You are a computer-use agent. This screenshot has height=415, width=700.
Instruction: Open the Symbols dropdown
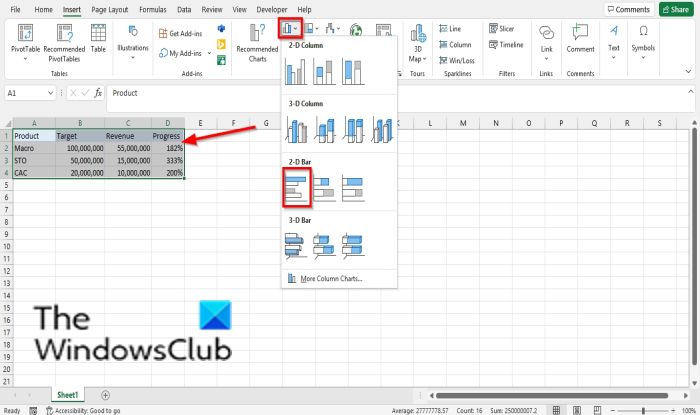643,42
